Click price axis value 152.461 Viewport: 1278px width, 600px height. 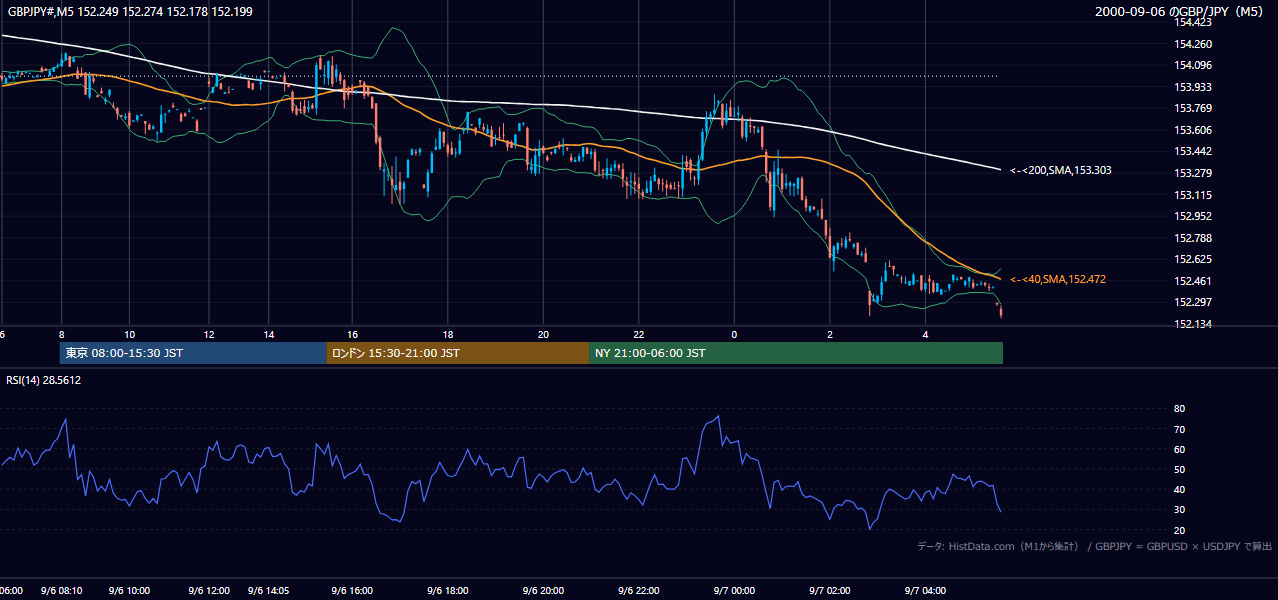[x=1193, y=281]
